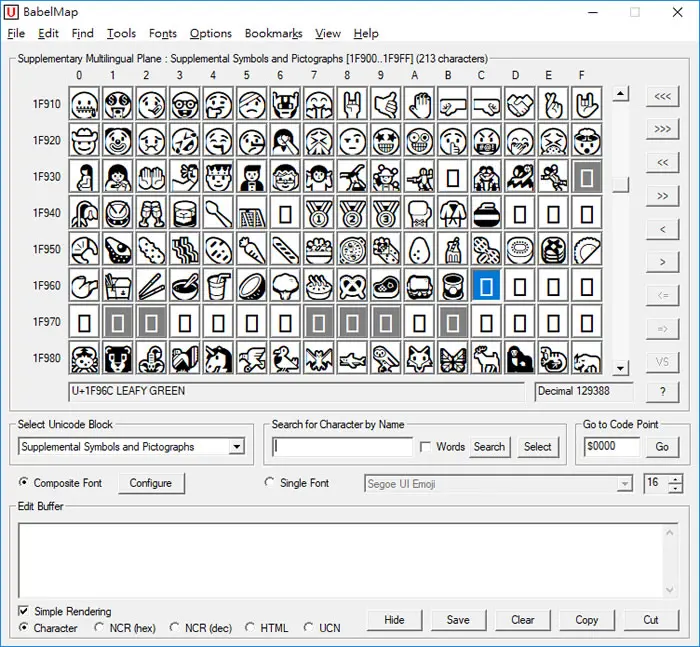Increase font size with the up stepper
The height and width of the screenshot is (647, 700).
pos(676,480)
